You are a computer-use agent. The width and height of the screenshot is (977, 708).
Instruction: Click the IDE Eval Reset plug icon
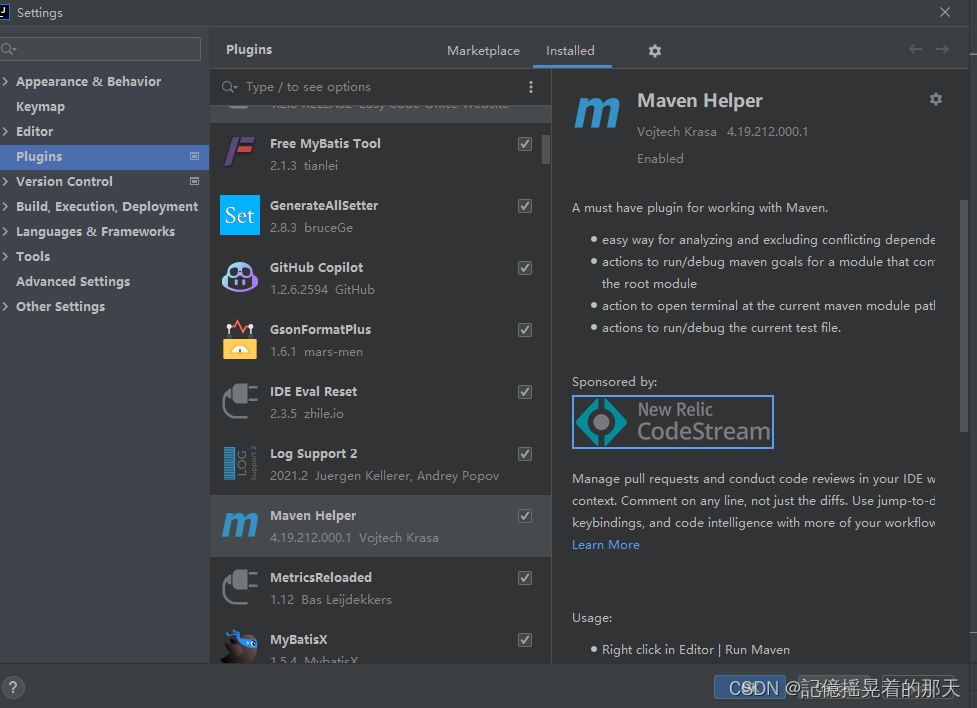click(x=240, y=401)
